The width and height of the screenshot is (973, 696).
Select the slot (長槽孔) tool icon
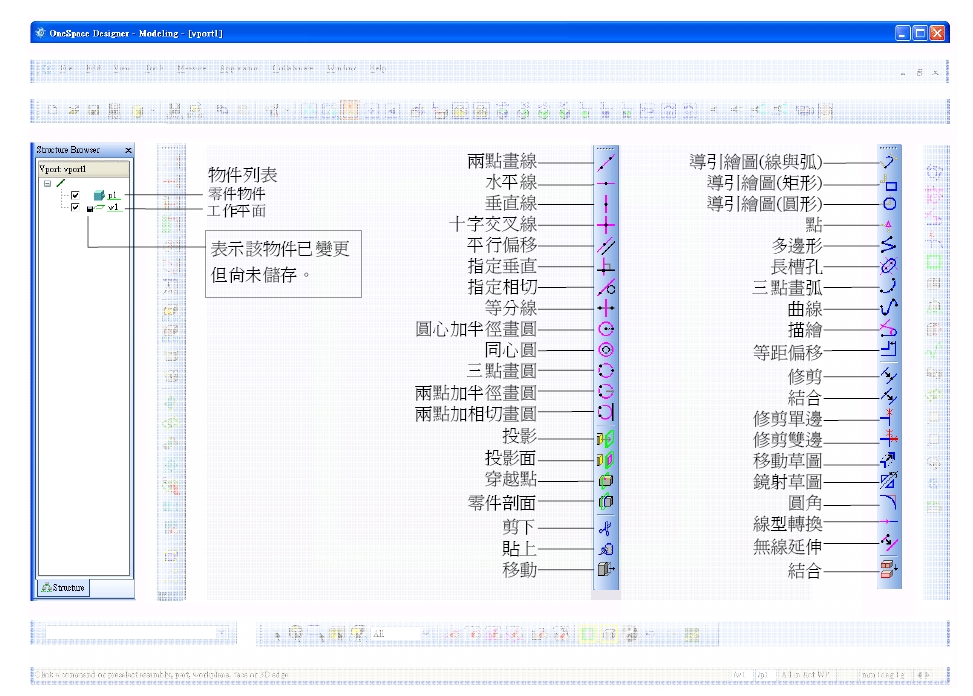point(889,266)
